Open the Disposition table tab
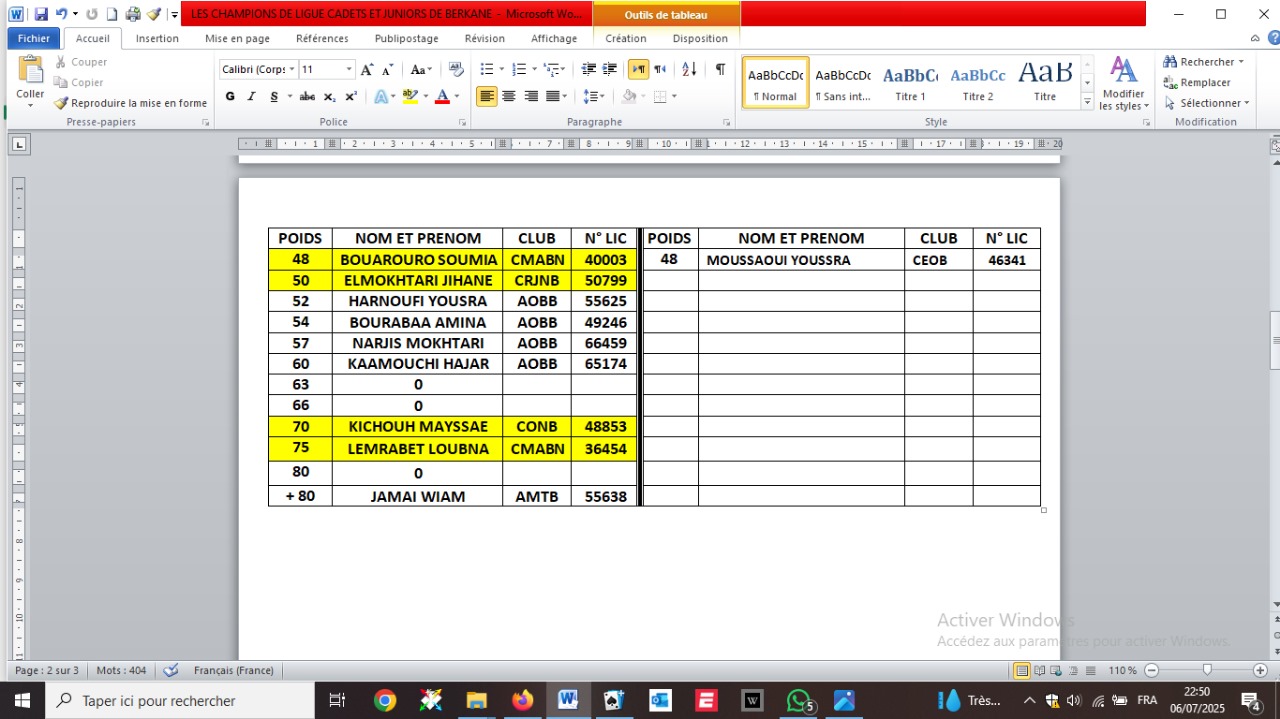 (700, 39)
